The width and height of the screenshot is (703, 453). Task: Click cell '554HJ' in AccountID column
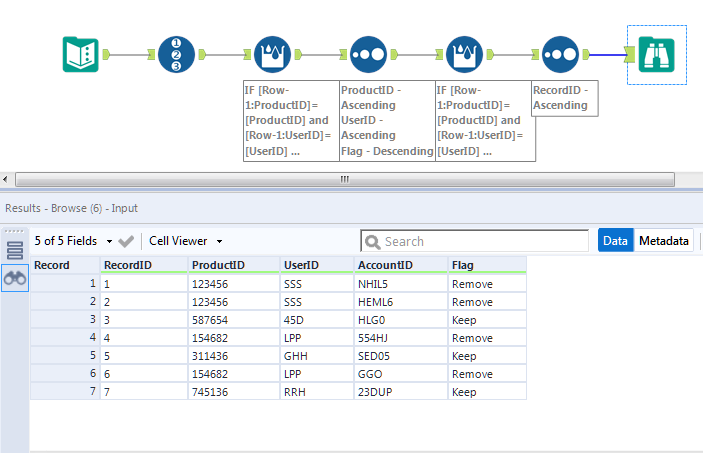tap(401, 338)
